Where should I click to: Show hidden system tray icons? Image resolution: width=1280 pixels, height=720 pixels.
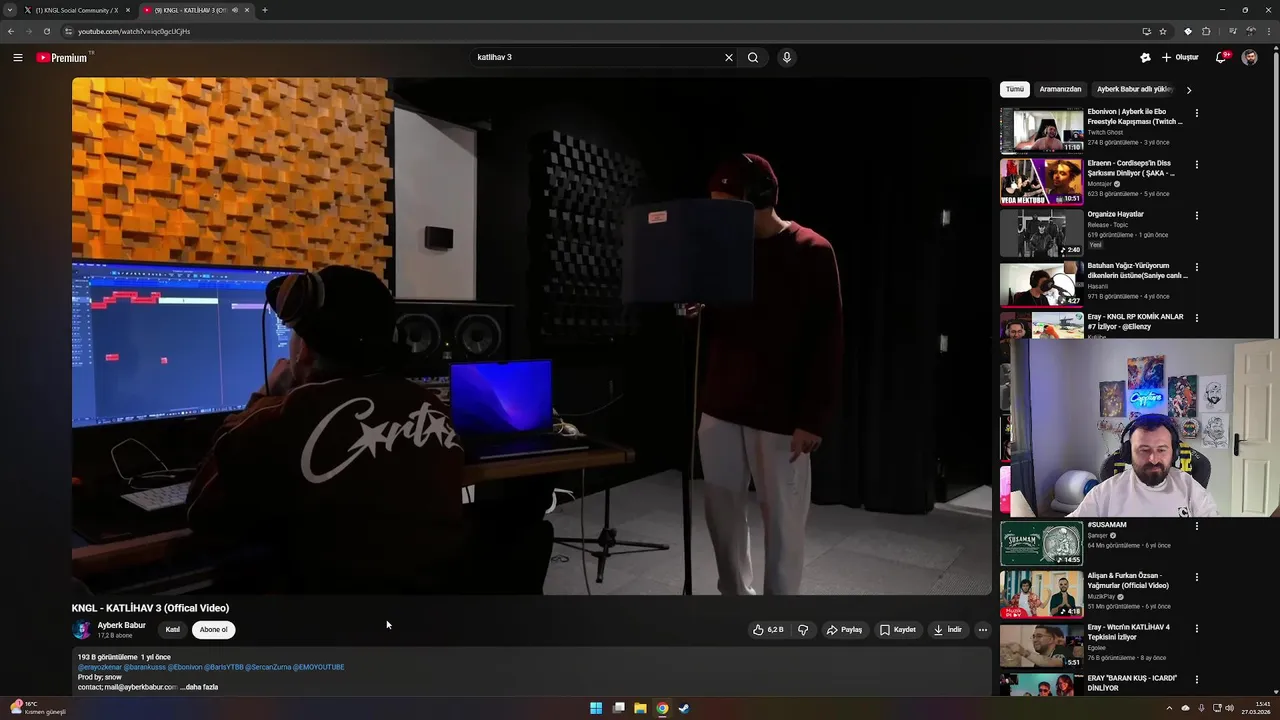(x=1169, y=708)
